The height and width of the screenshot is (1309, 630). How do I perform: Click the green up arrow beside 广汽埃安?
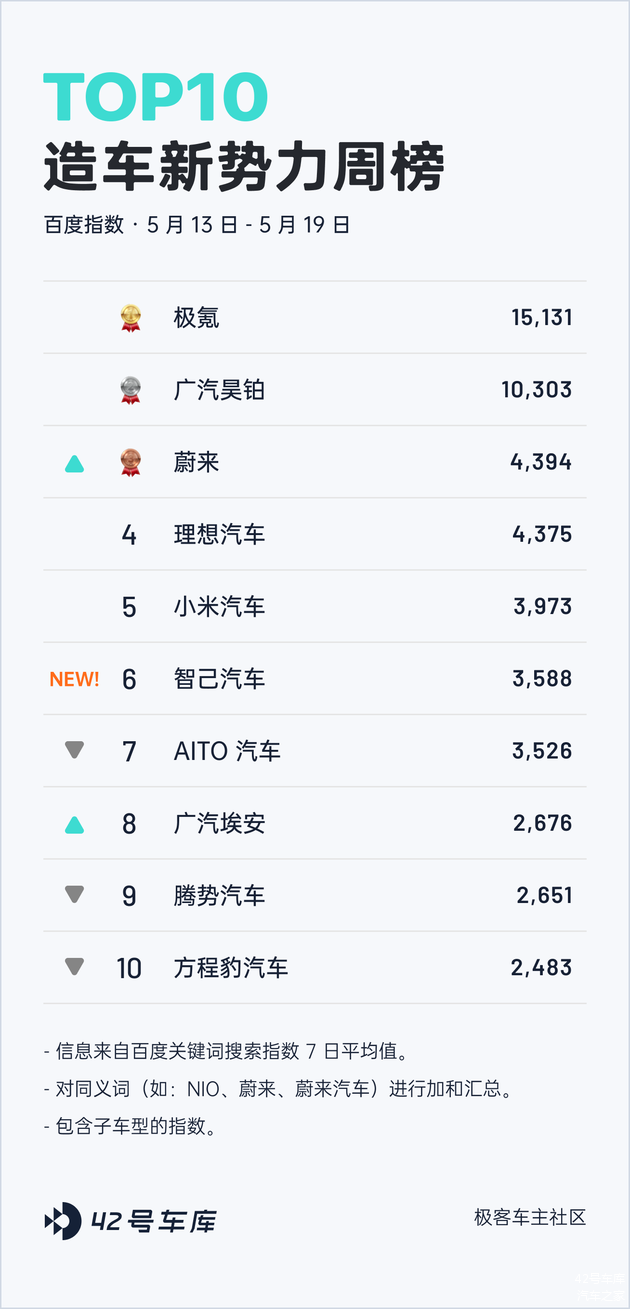click(74, 824)
